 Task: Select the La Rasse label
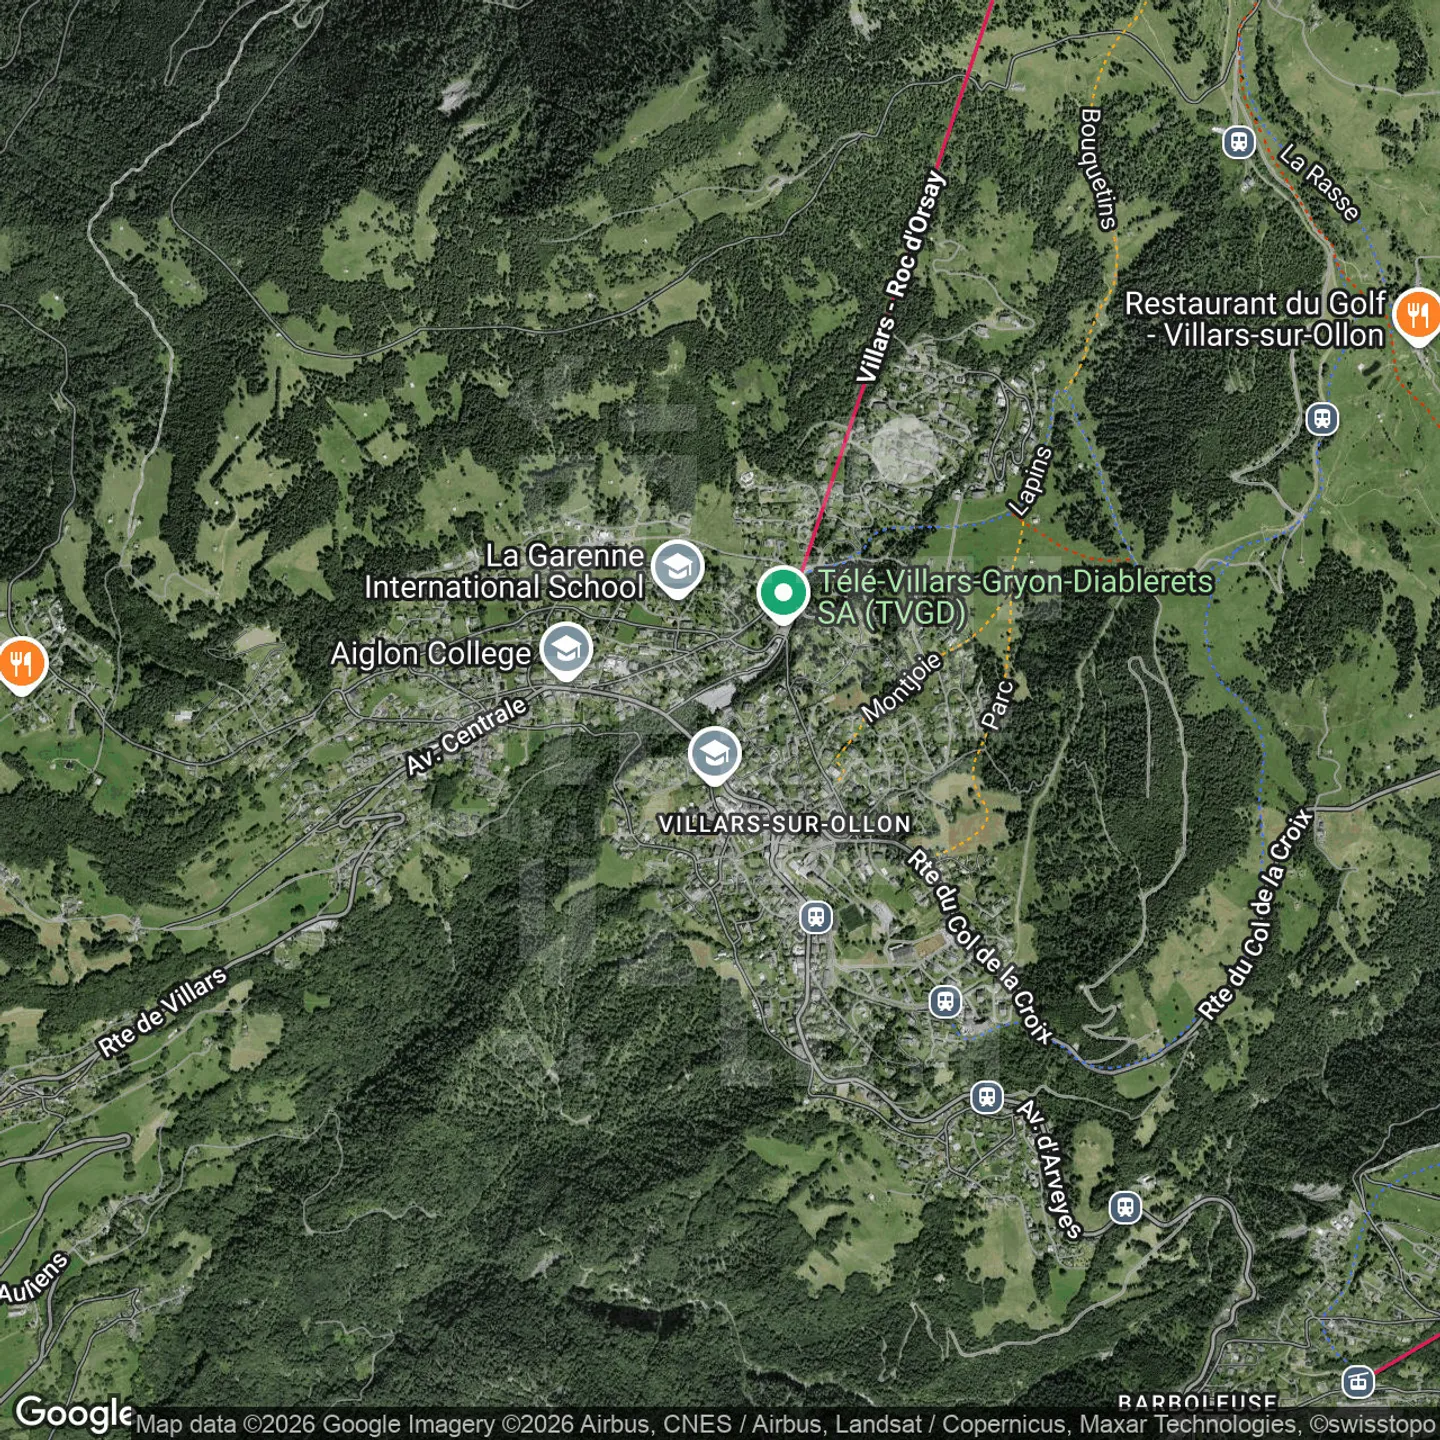point(1320,182)
